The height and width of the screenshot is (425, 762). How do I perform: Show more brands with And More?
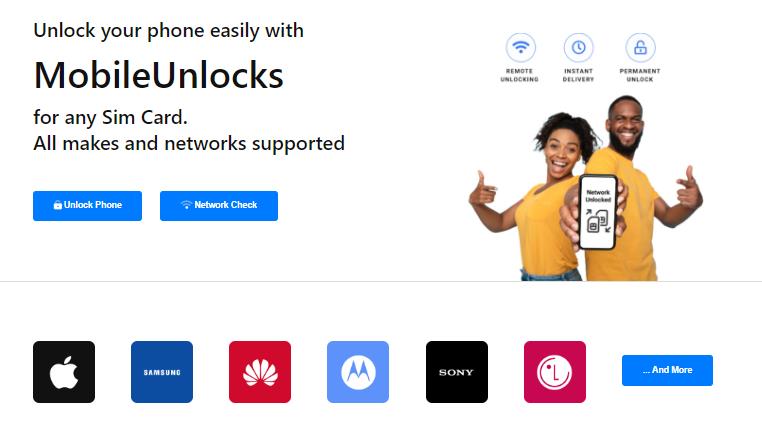pos(667,371)
